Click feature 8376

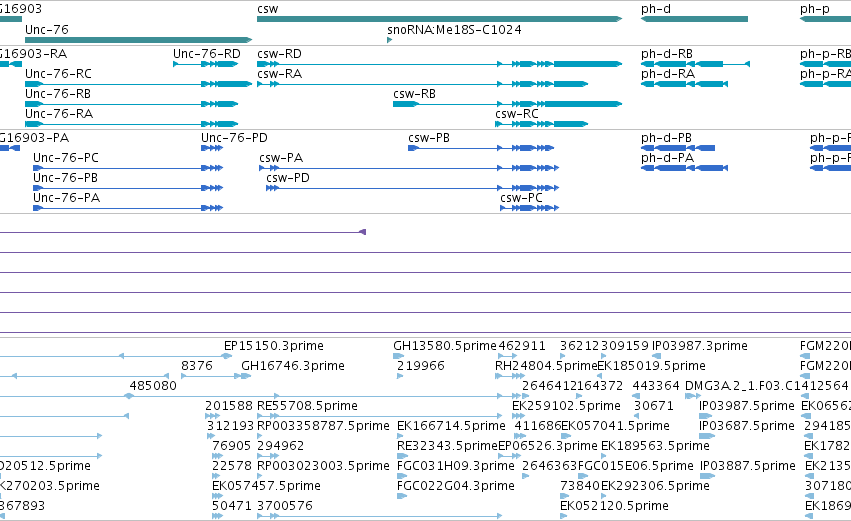[196, 366]
